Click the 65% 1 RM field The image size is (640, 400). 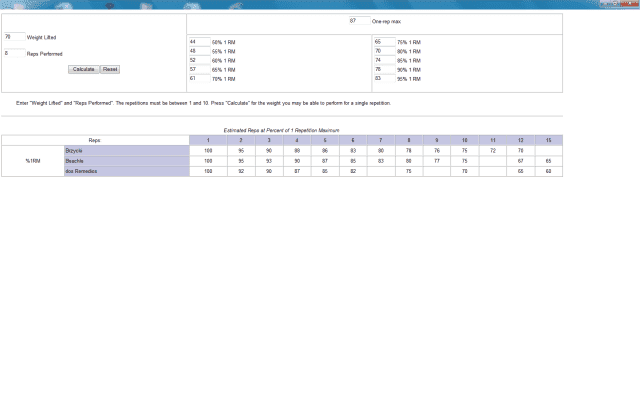click(x=198, y=69)
